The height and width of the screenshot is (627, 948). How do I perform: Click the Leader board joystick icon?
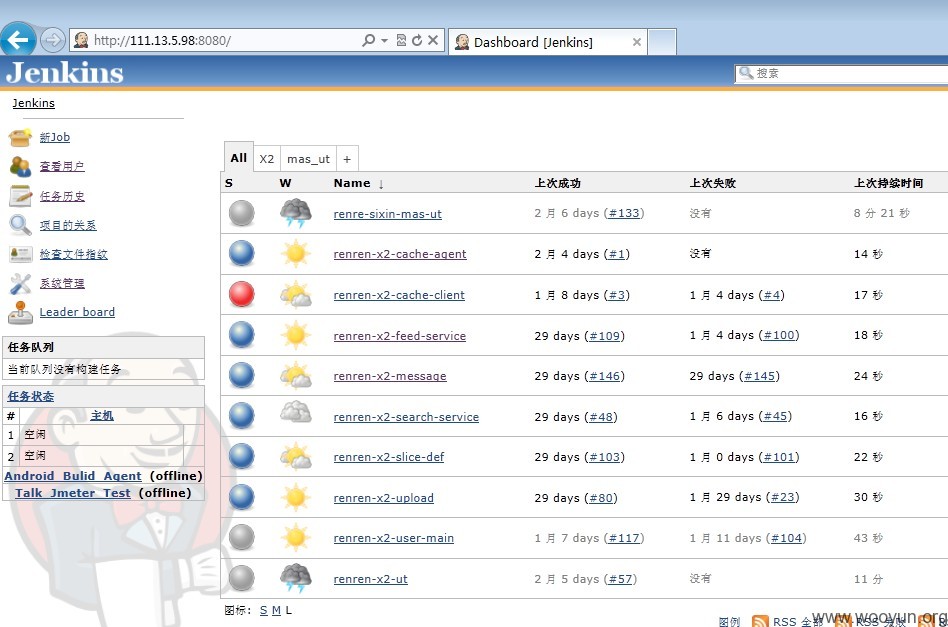coord(20,312)
